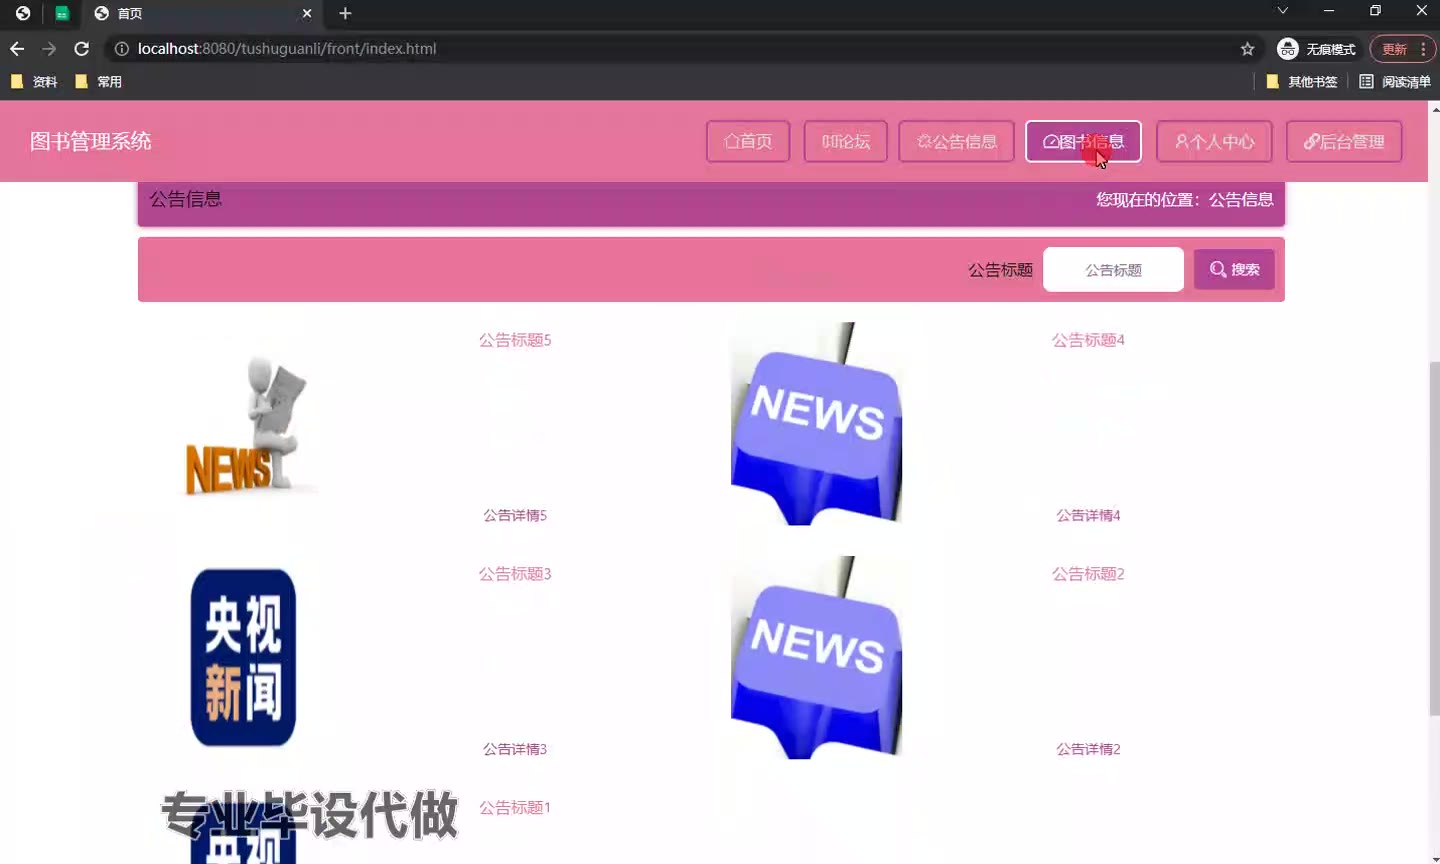Viewport: 1440px width, 864px height.
Task: Click the page vertical scrollbar thumb
Action: (1435, 538)
